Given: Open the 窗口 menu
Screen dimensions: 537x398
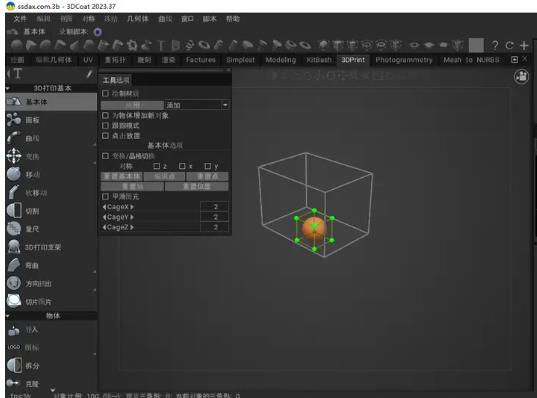Looking at the screenshot, I should [x=187, y=19].
